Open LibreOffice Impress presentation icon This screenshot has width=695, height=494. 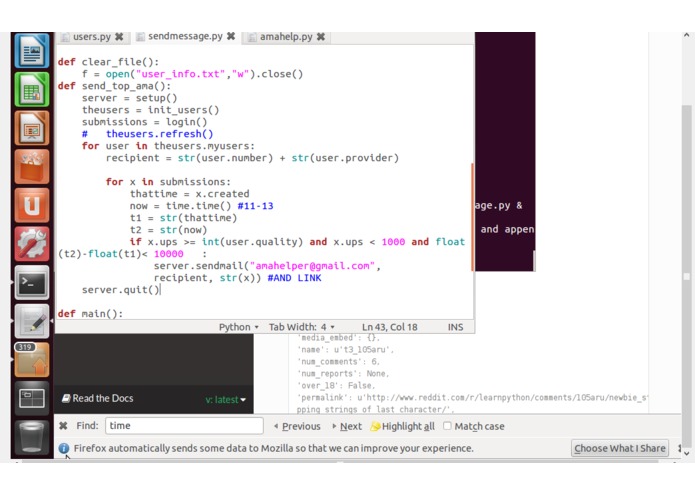[x=32, y=128]
